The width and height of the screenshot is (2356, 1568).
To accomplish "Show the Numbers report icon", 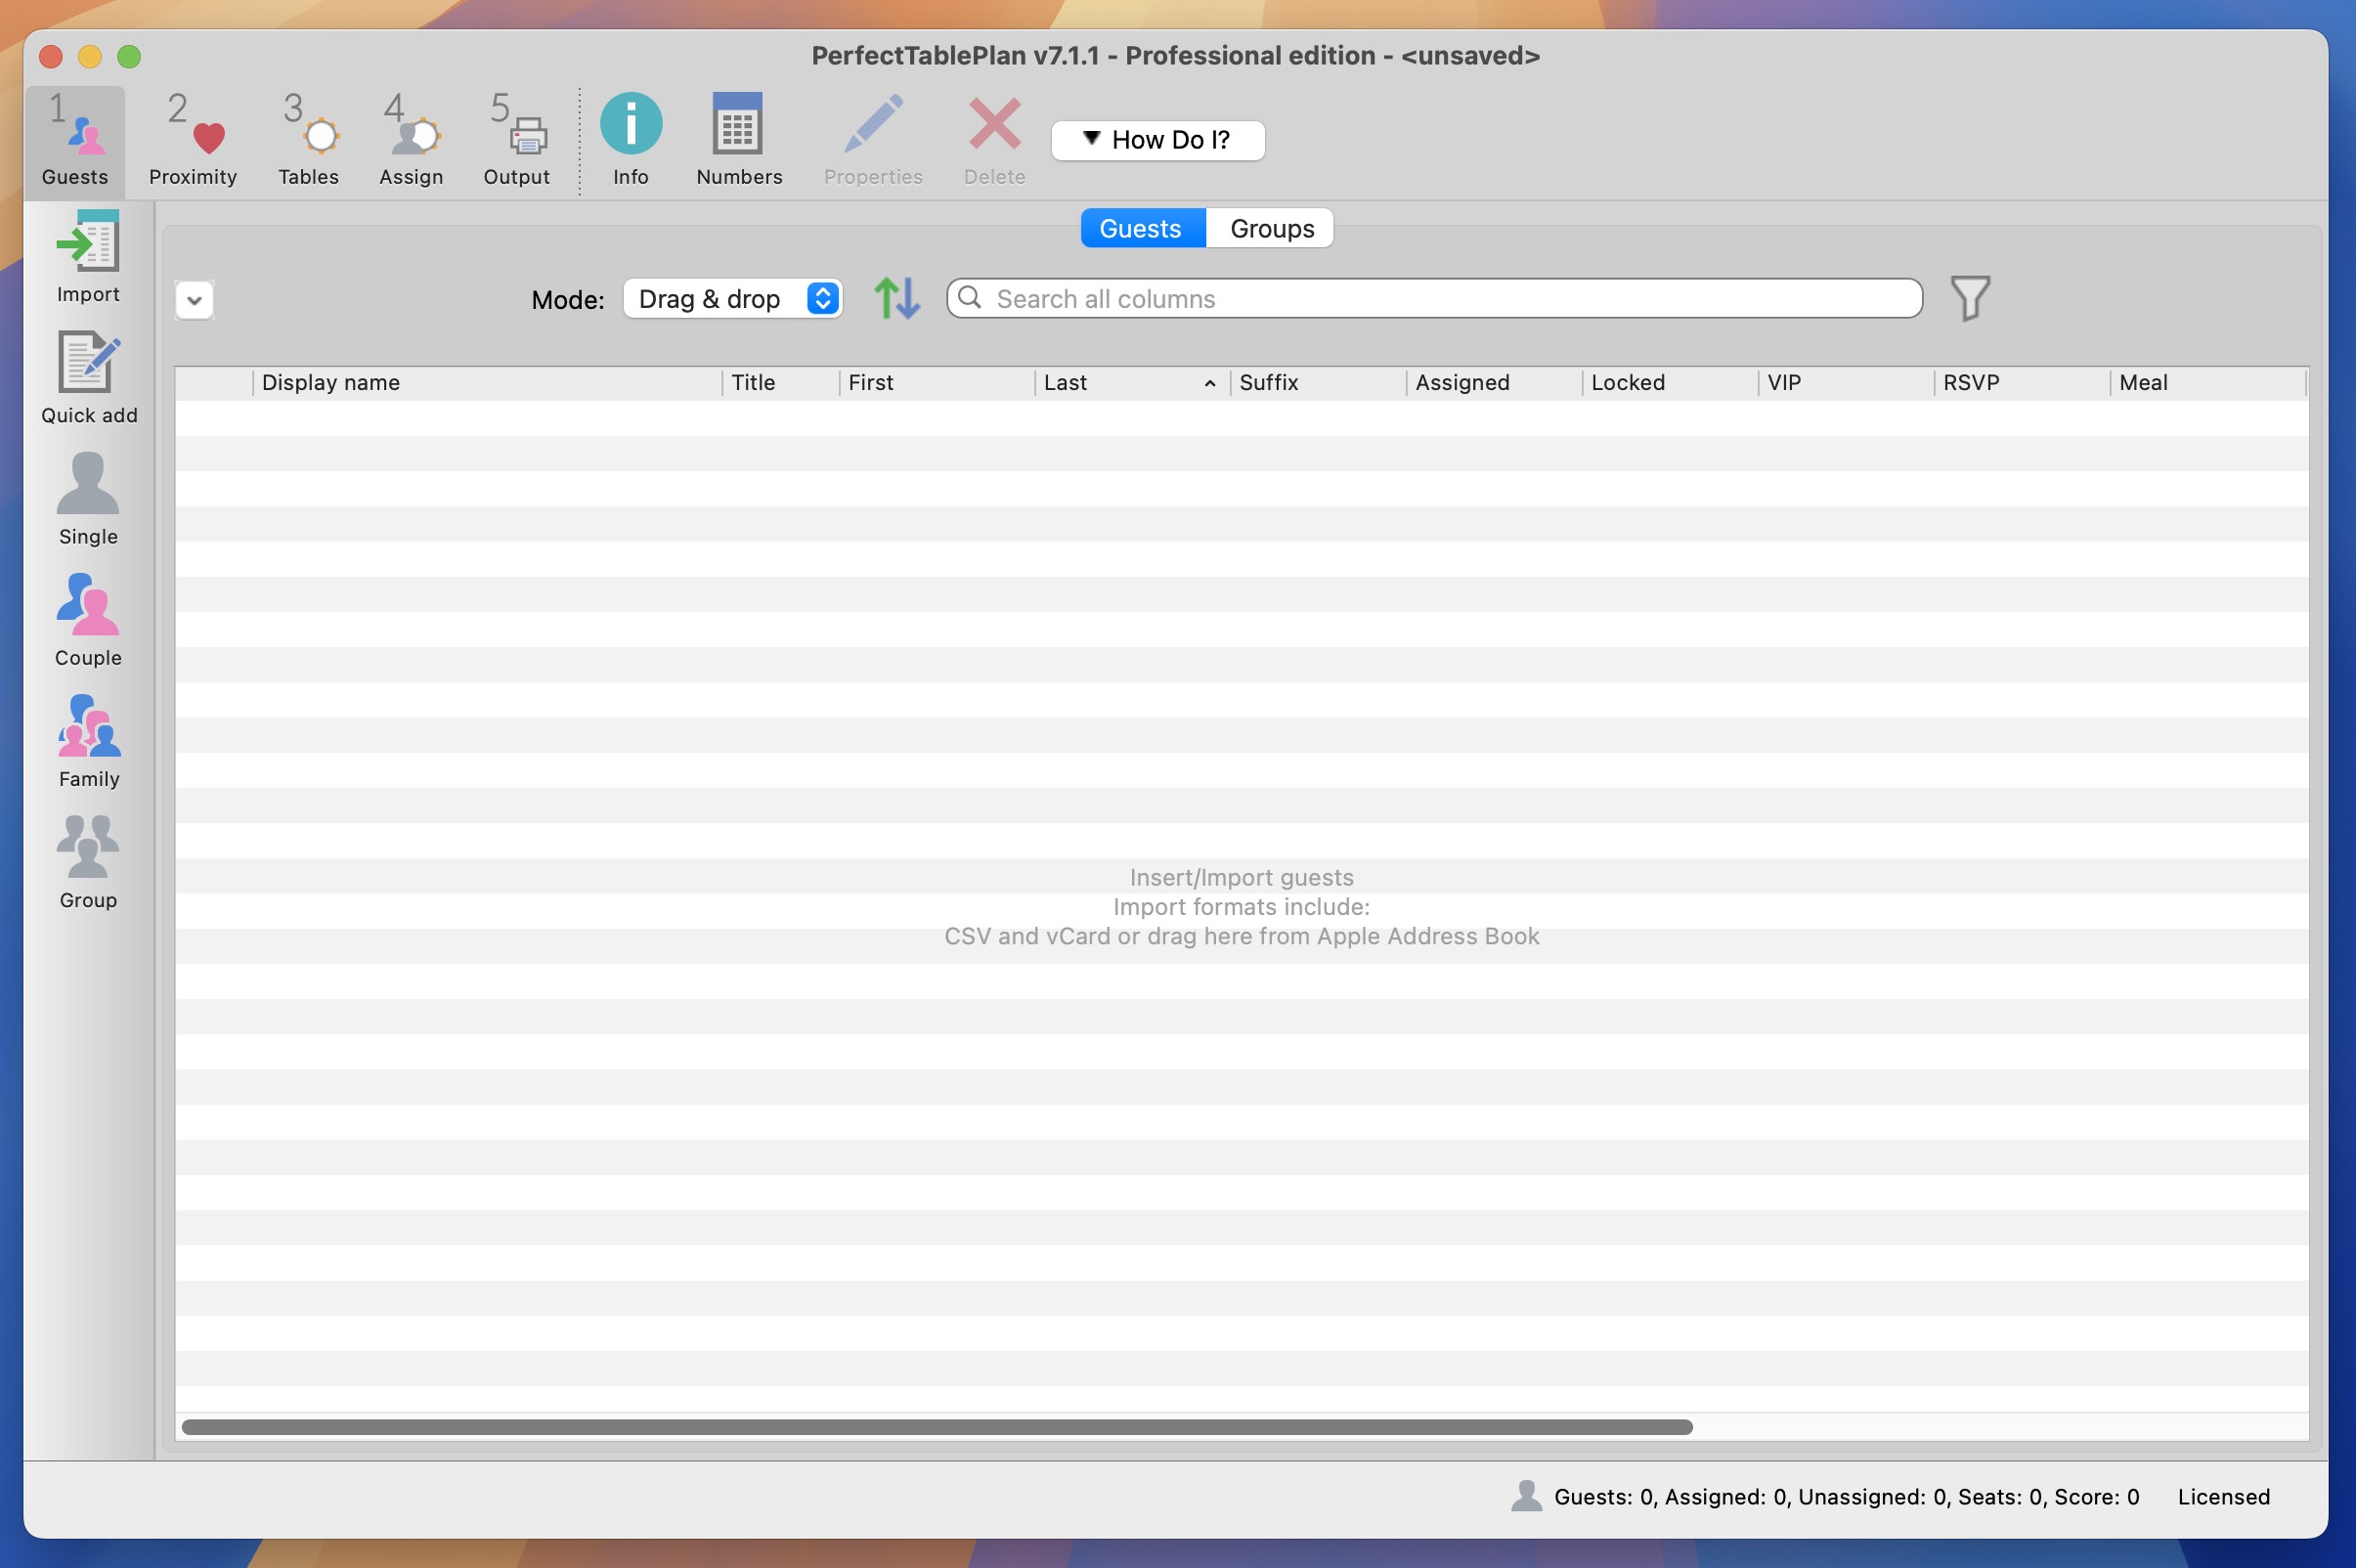I will (738, 125).
